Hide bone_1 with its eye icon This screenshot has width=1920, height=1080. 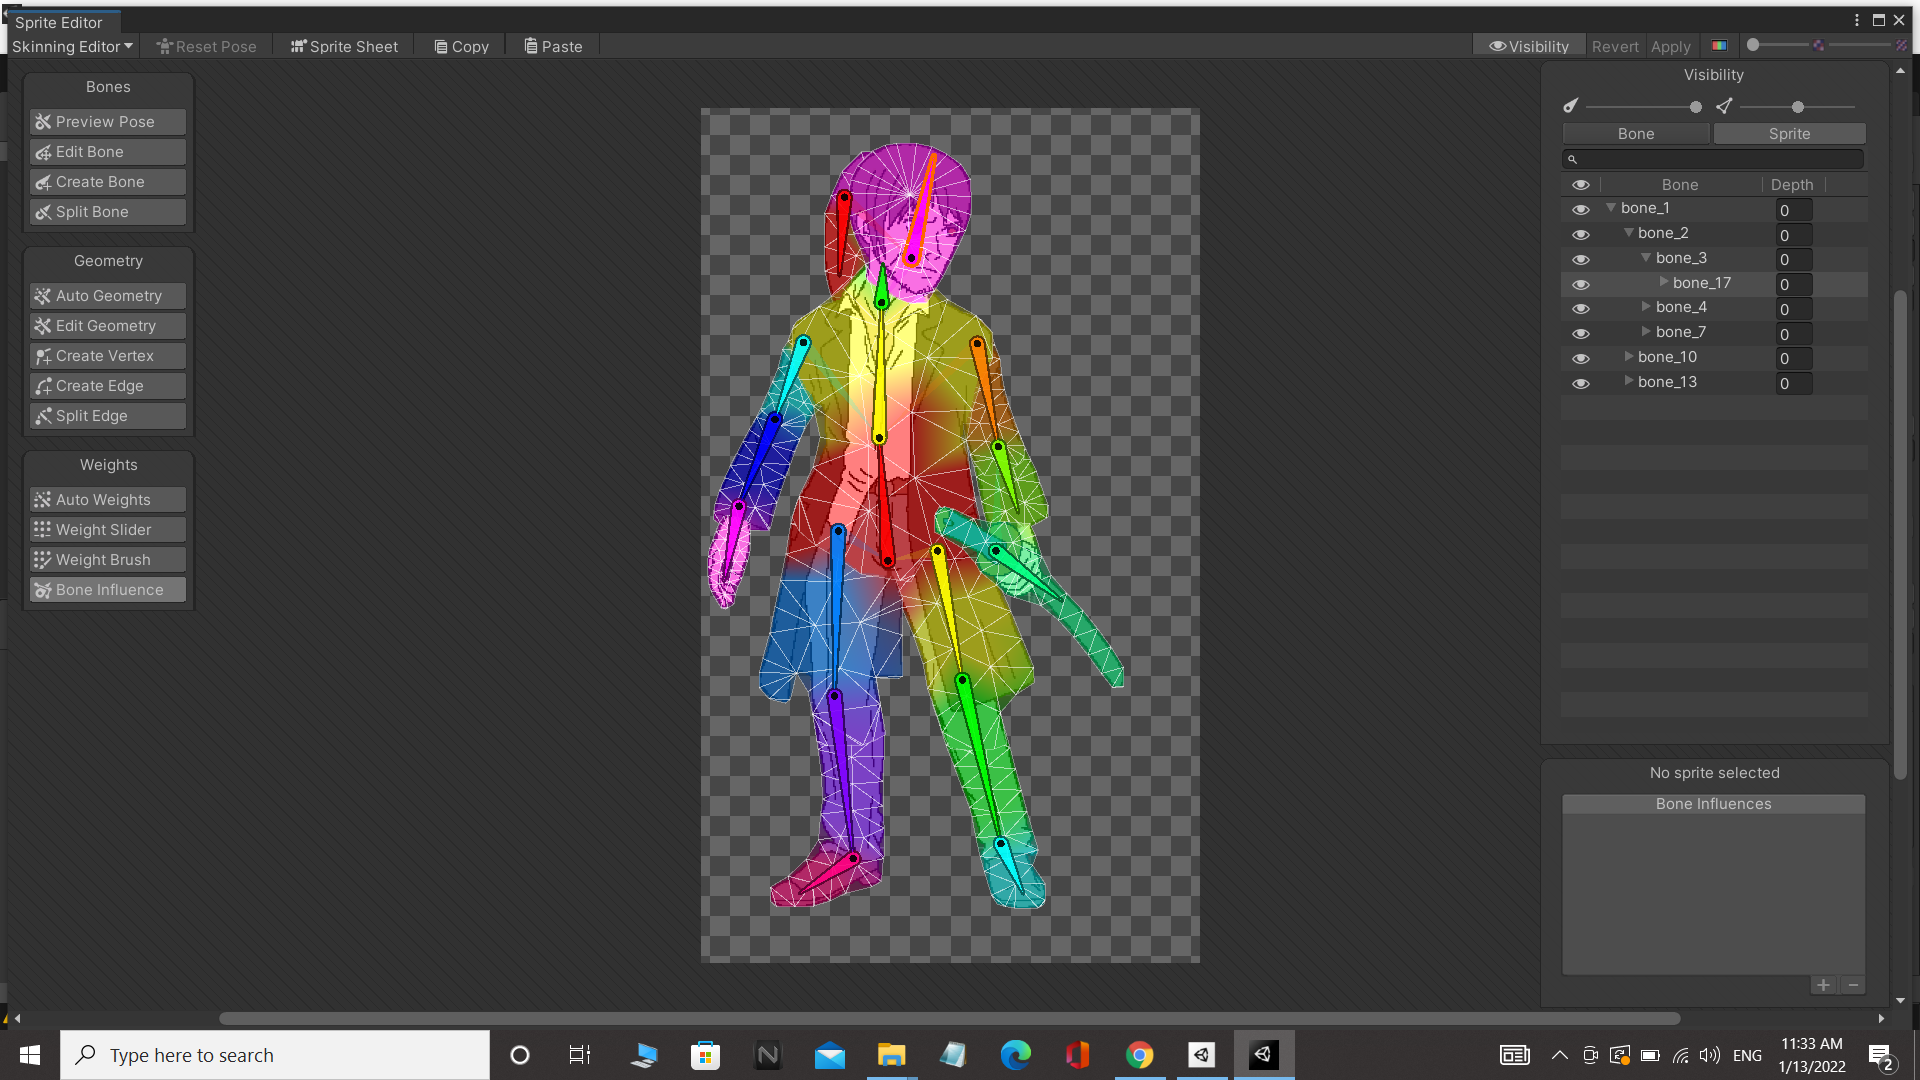tap(1580, 210)
